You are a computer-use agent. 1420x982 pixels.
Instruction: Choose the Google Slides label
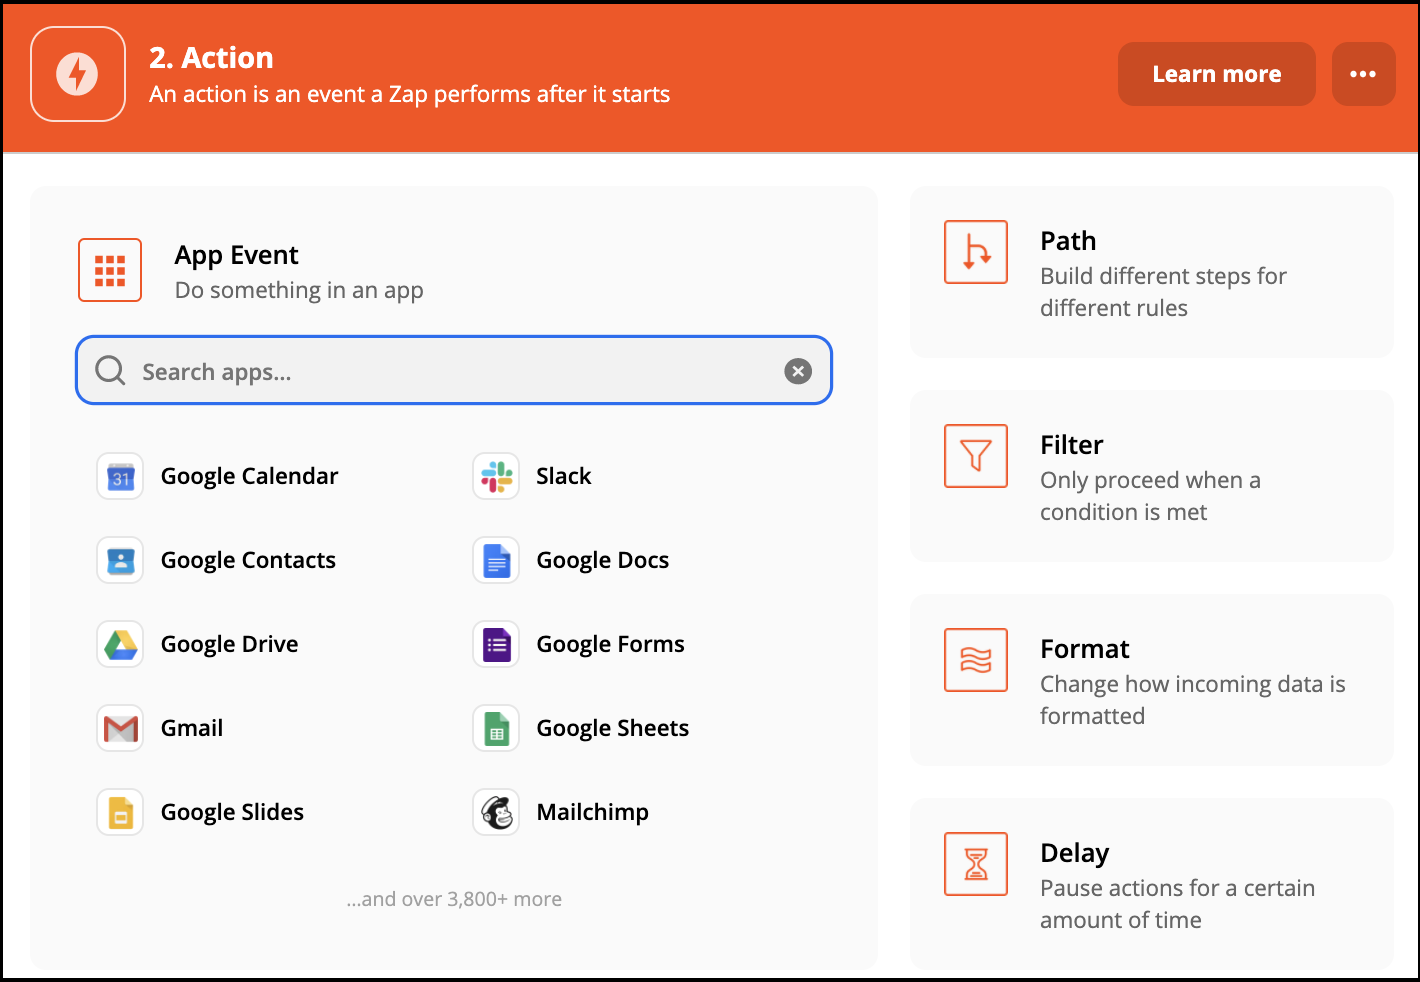(x=232, y=812)
